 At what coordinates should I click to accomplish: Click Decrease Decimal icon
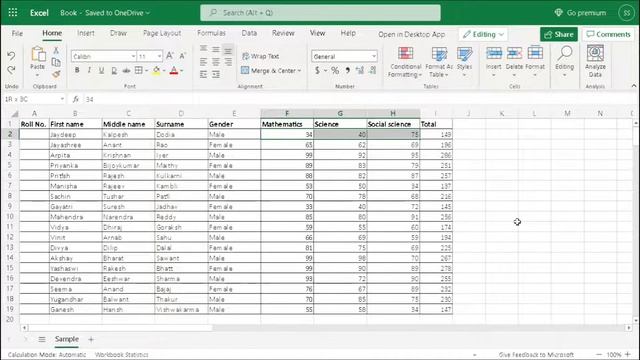point(372,71)
